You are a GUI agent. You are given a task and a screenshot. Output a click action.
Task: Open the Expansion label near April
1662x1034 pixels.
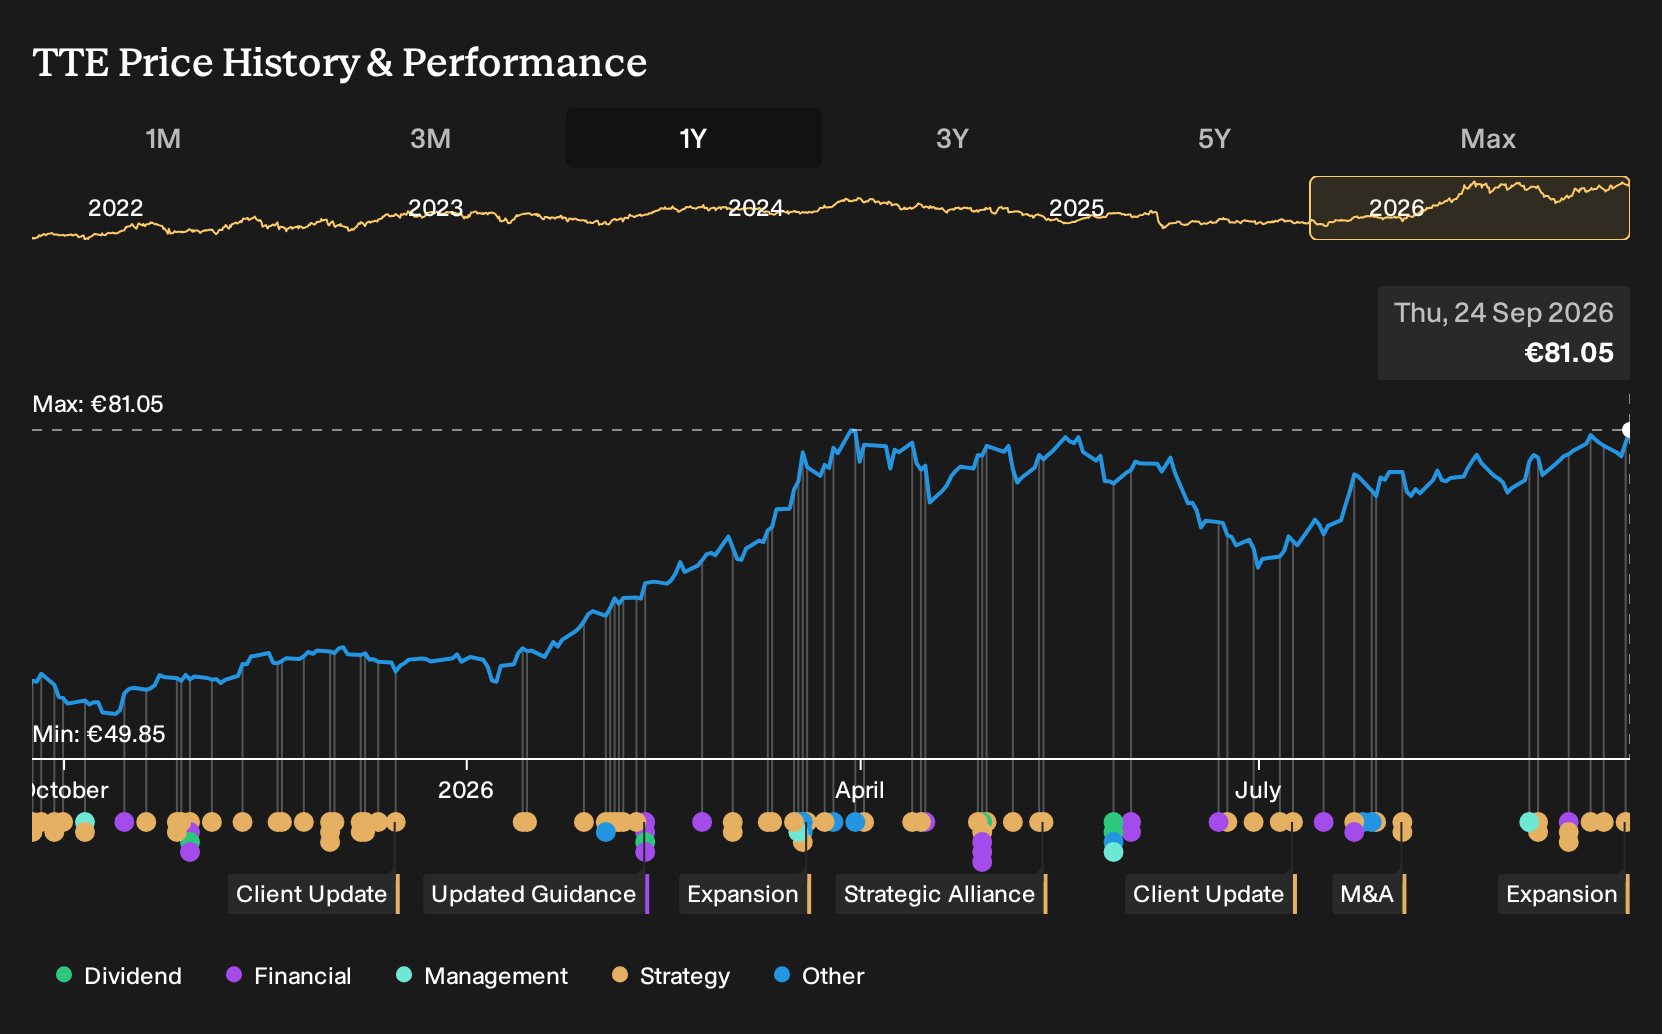pyautogui.click(x=744, y=894)
